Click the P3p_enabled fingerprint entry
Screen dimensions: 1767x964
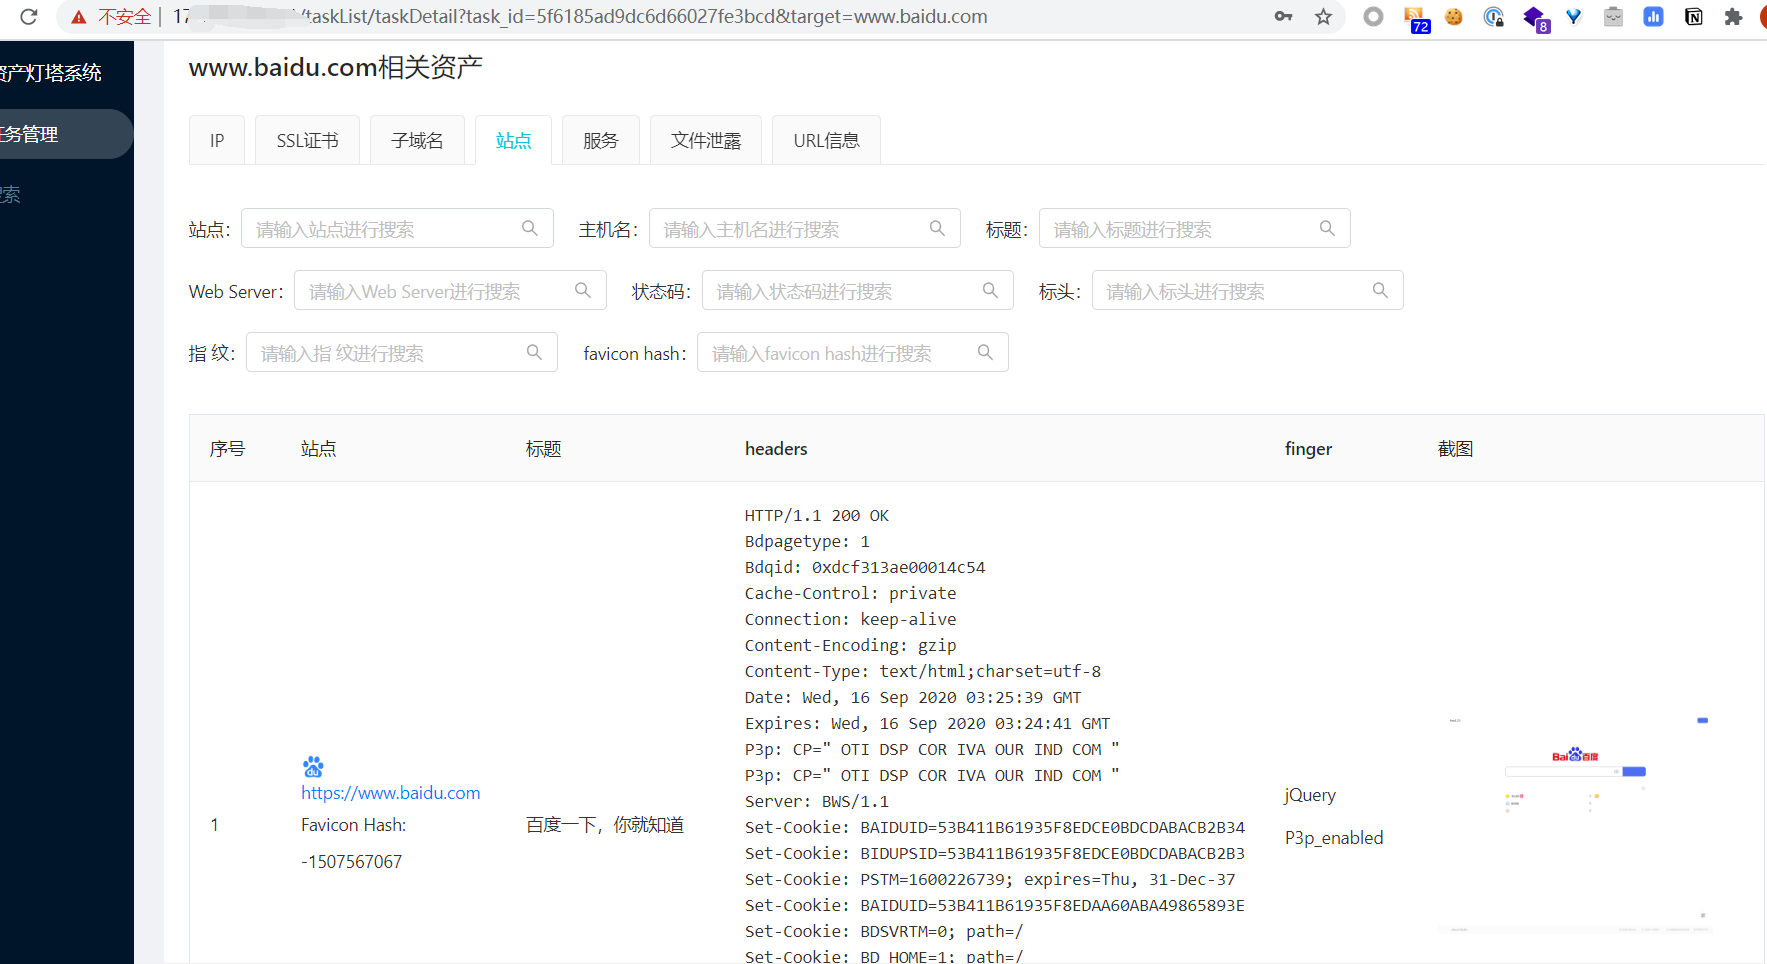click(x=1334, y=838)
